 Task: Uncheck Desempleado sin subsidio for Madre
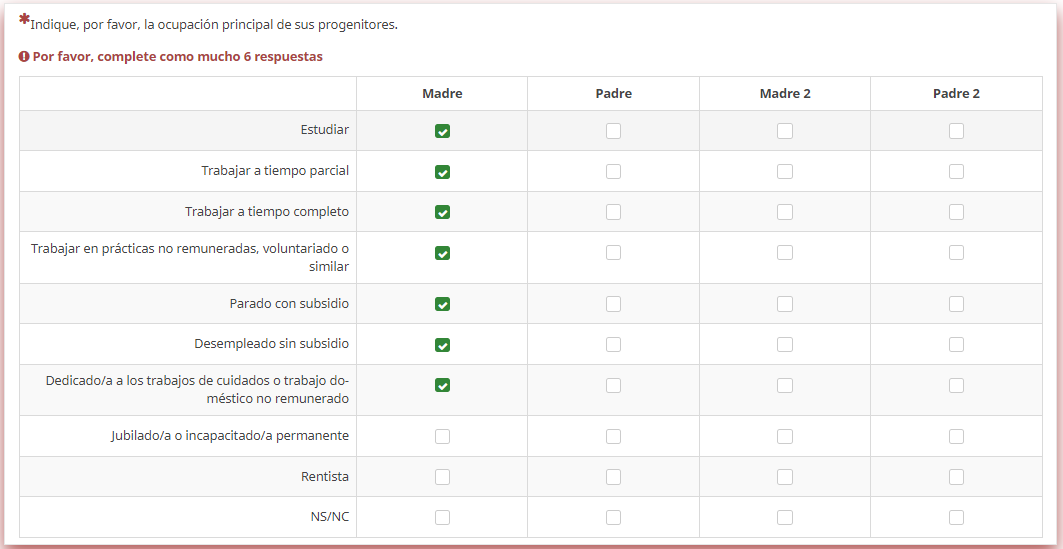[x=442, y=344]
